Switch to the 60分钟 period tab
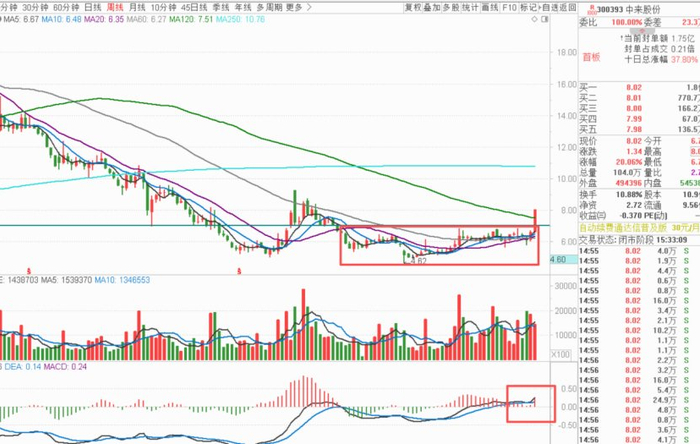The image size is (700, 444). pyautogui.click(x=66, y=7)
